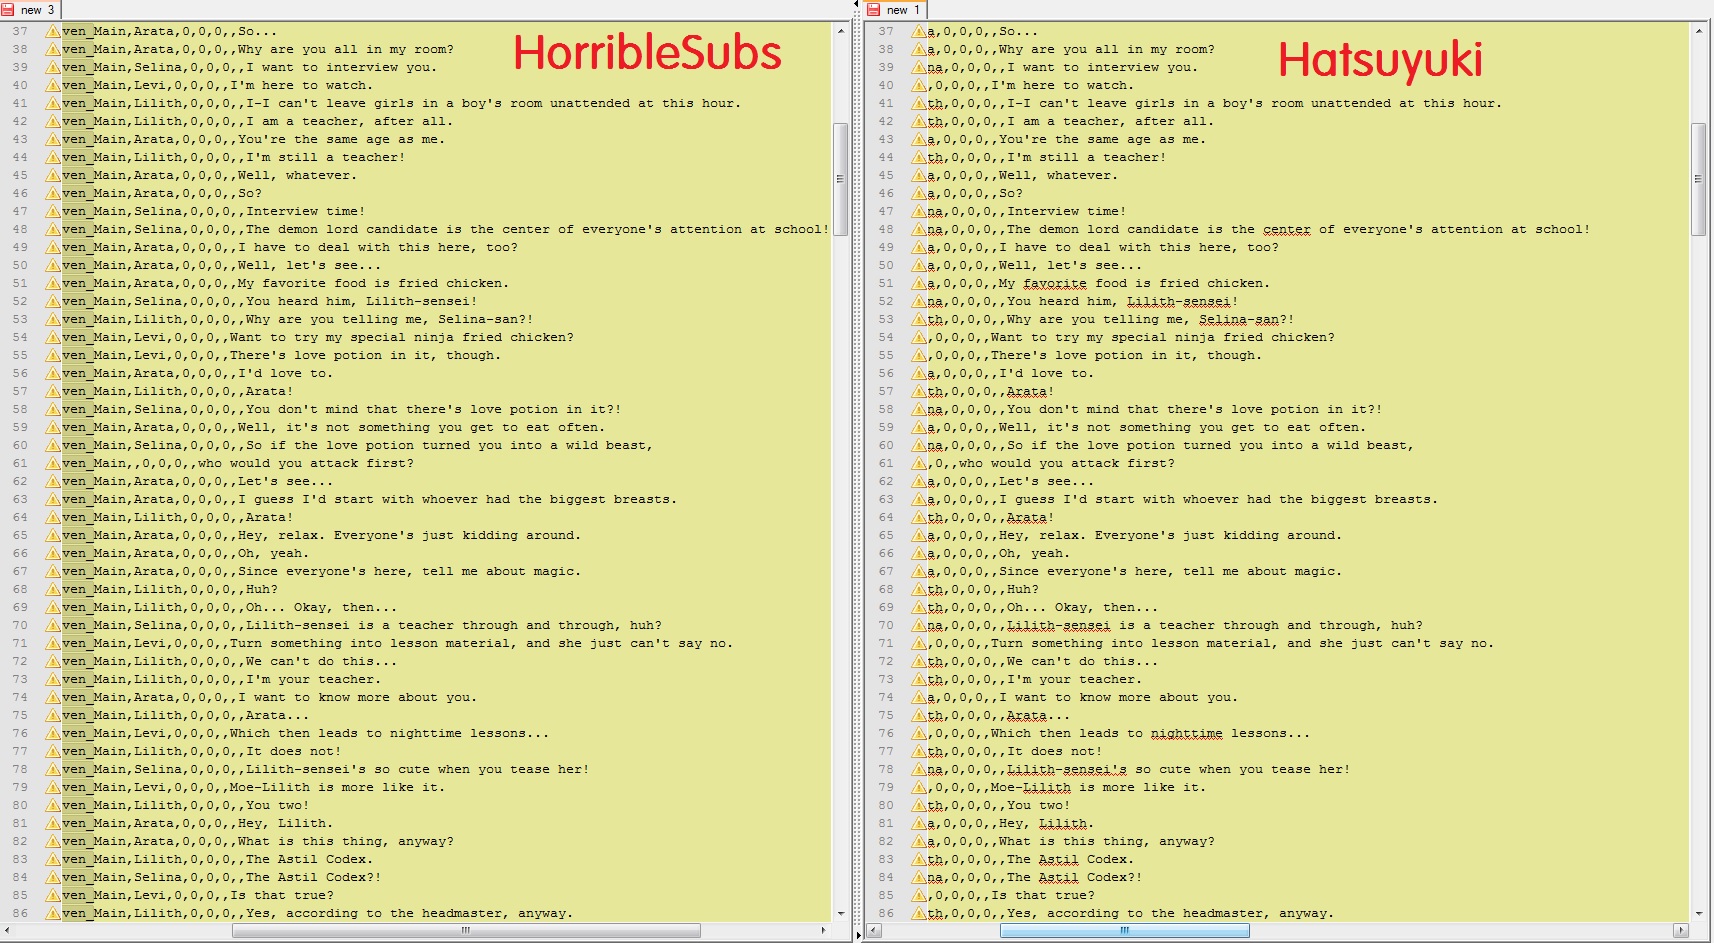Click warning marker on left pane line 37
The width and height of the screenshot is (1714, 943).
pyautogui.click(x=53, y=31)
